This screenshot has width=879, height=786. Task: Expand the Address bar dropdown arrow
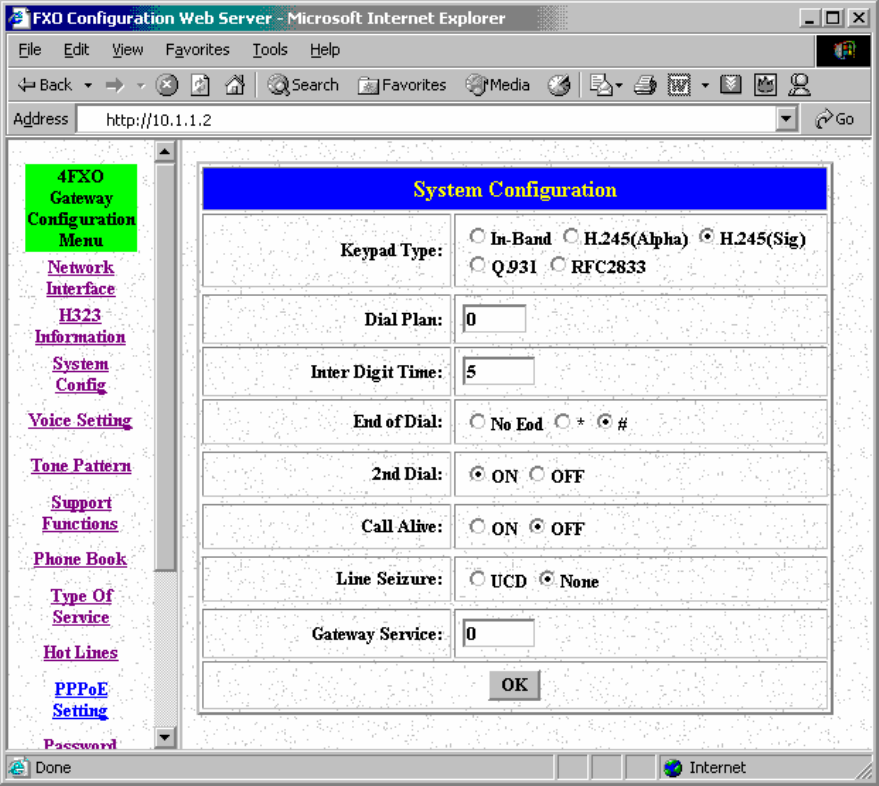coord(787,120)
